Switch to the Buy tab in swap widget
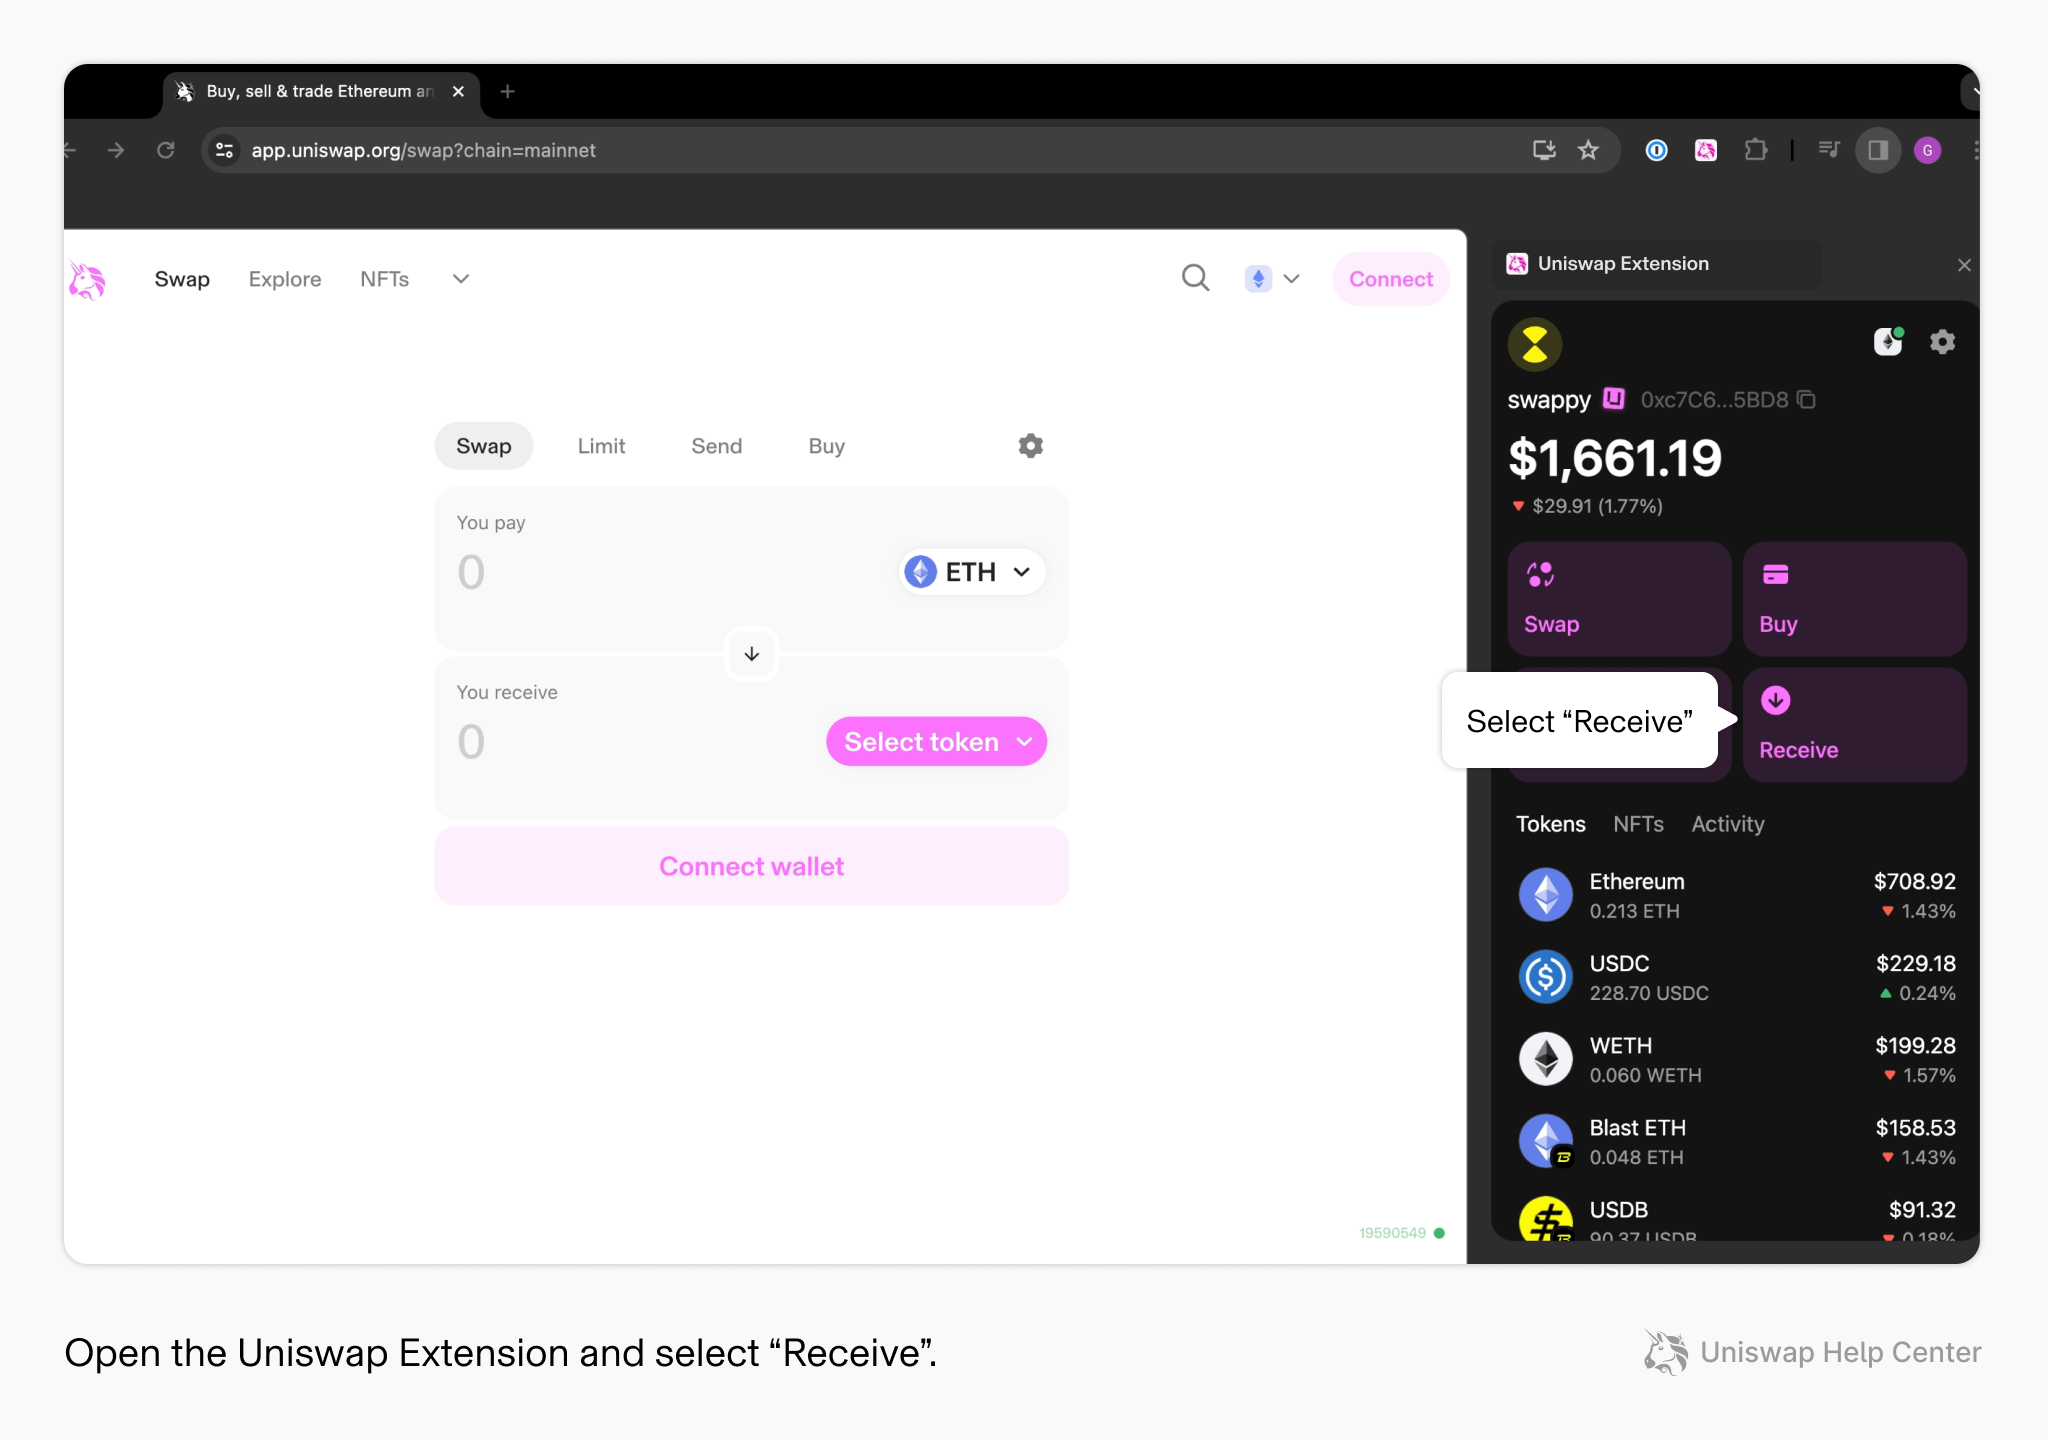 click(x=826, y=446)
